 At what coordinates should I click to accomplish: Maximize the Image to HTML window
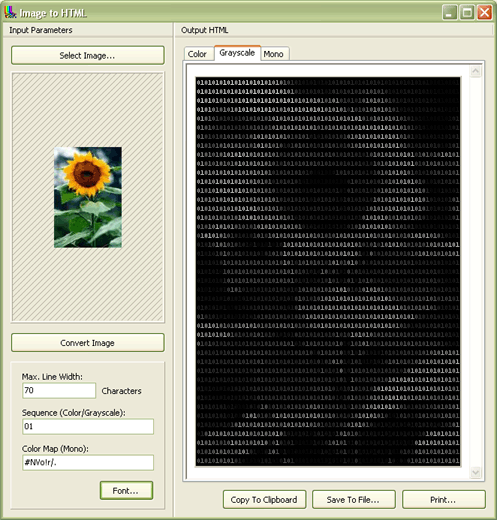467,13
